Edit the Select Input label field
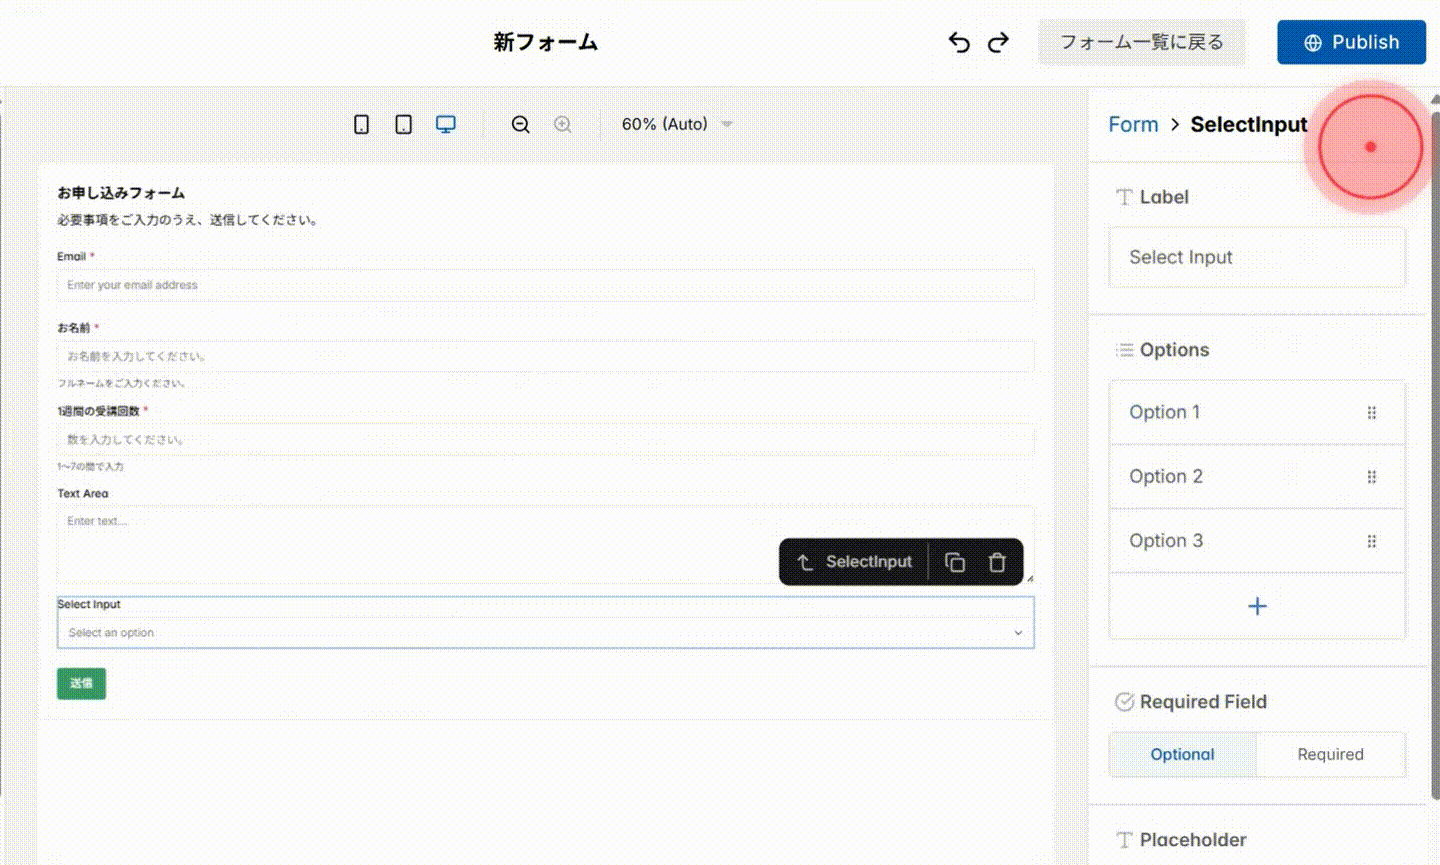 point(1256,257)
